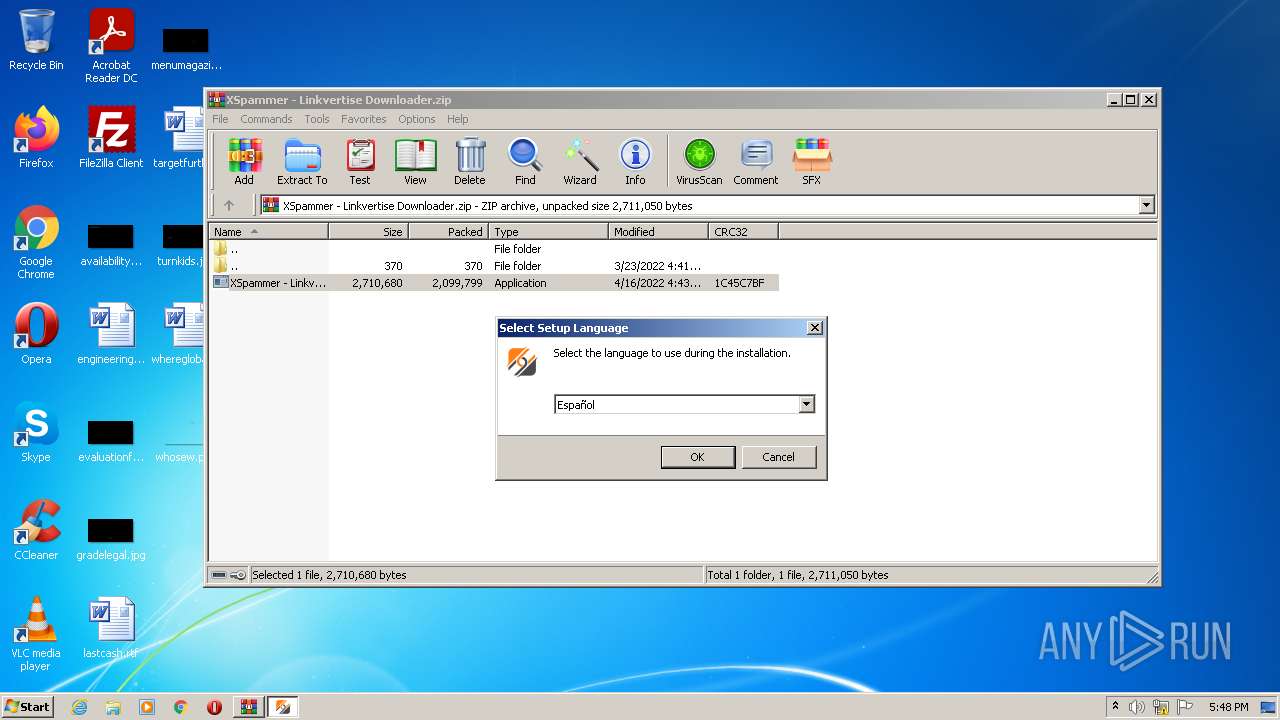Click the Comment toolbar icon
The image size is (1280, 720).
tap(756, 162)
